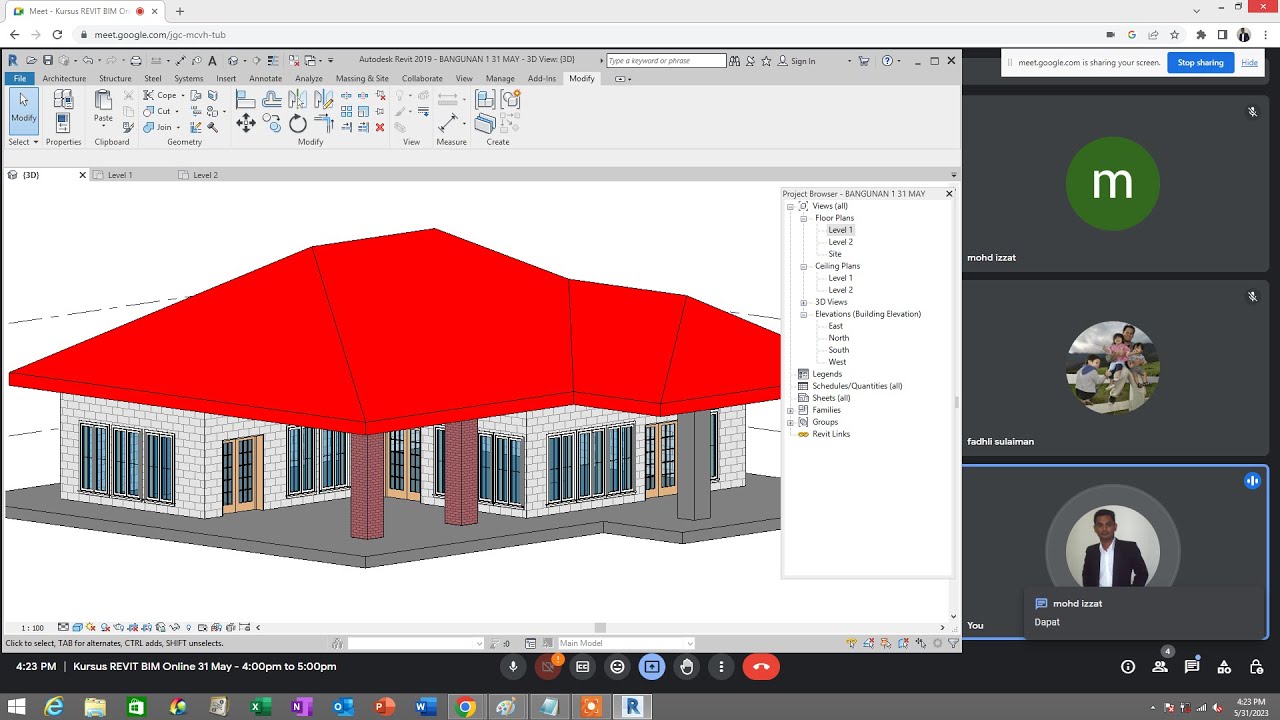The image size is (1280, 720).
Task: Click the Open folder icon in Revit toolbar
Action: pyautogui.click(x=31, y=61)
